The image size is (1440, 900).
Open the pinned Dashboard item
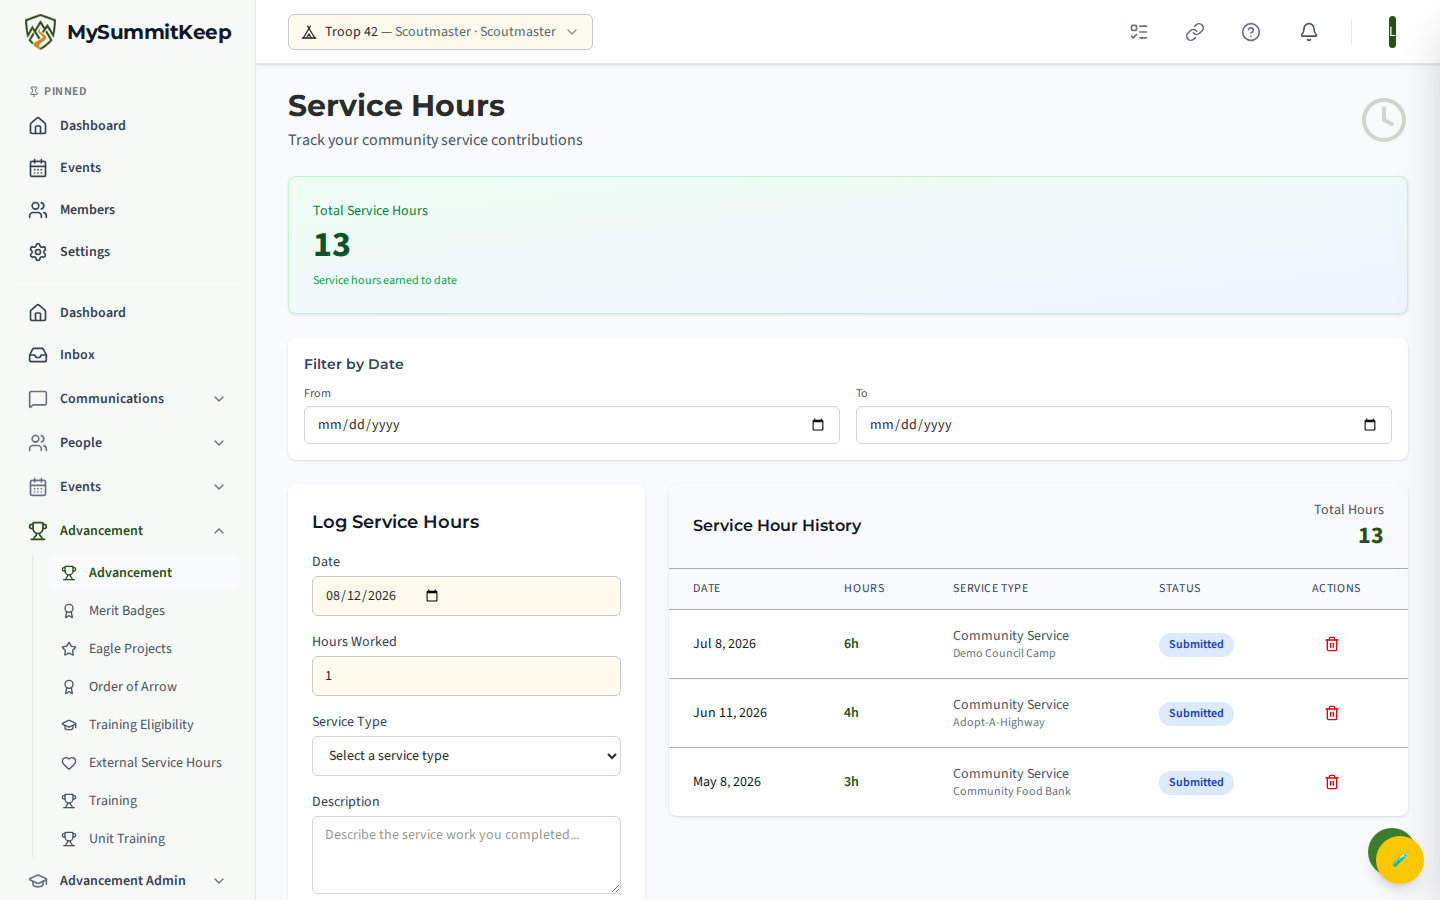(x=128, y=126)
